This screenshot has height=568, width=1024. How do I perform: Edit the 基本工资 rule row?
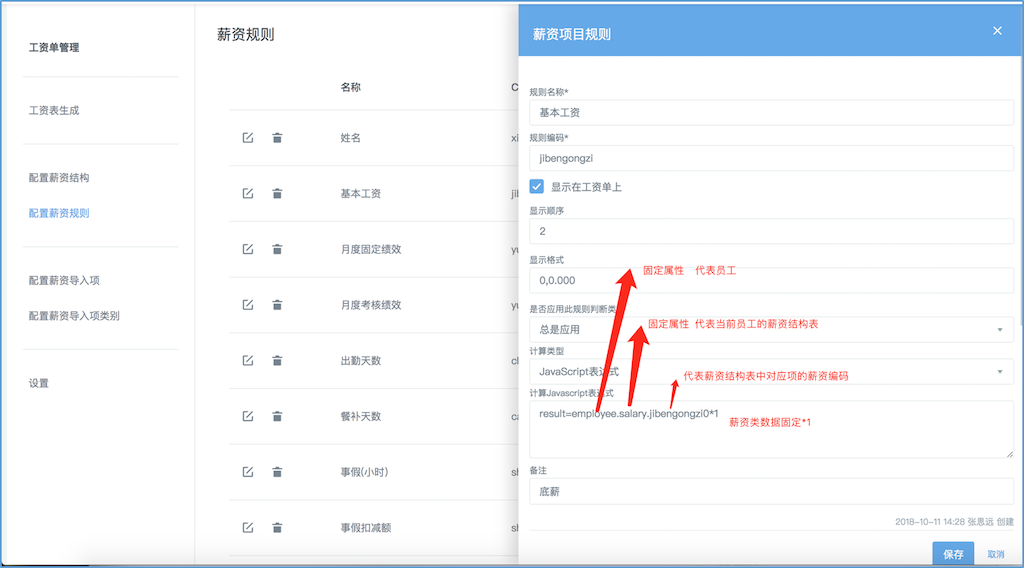(248, 193)
